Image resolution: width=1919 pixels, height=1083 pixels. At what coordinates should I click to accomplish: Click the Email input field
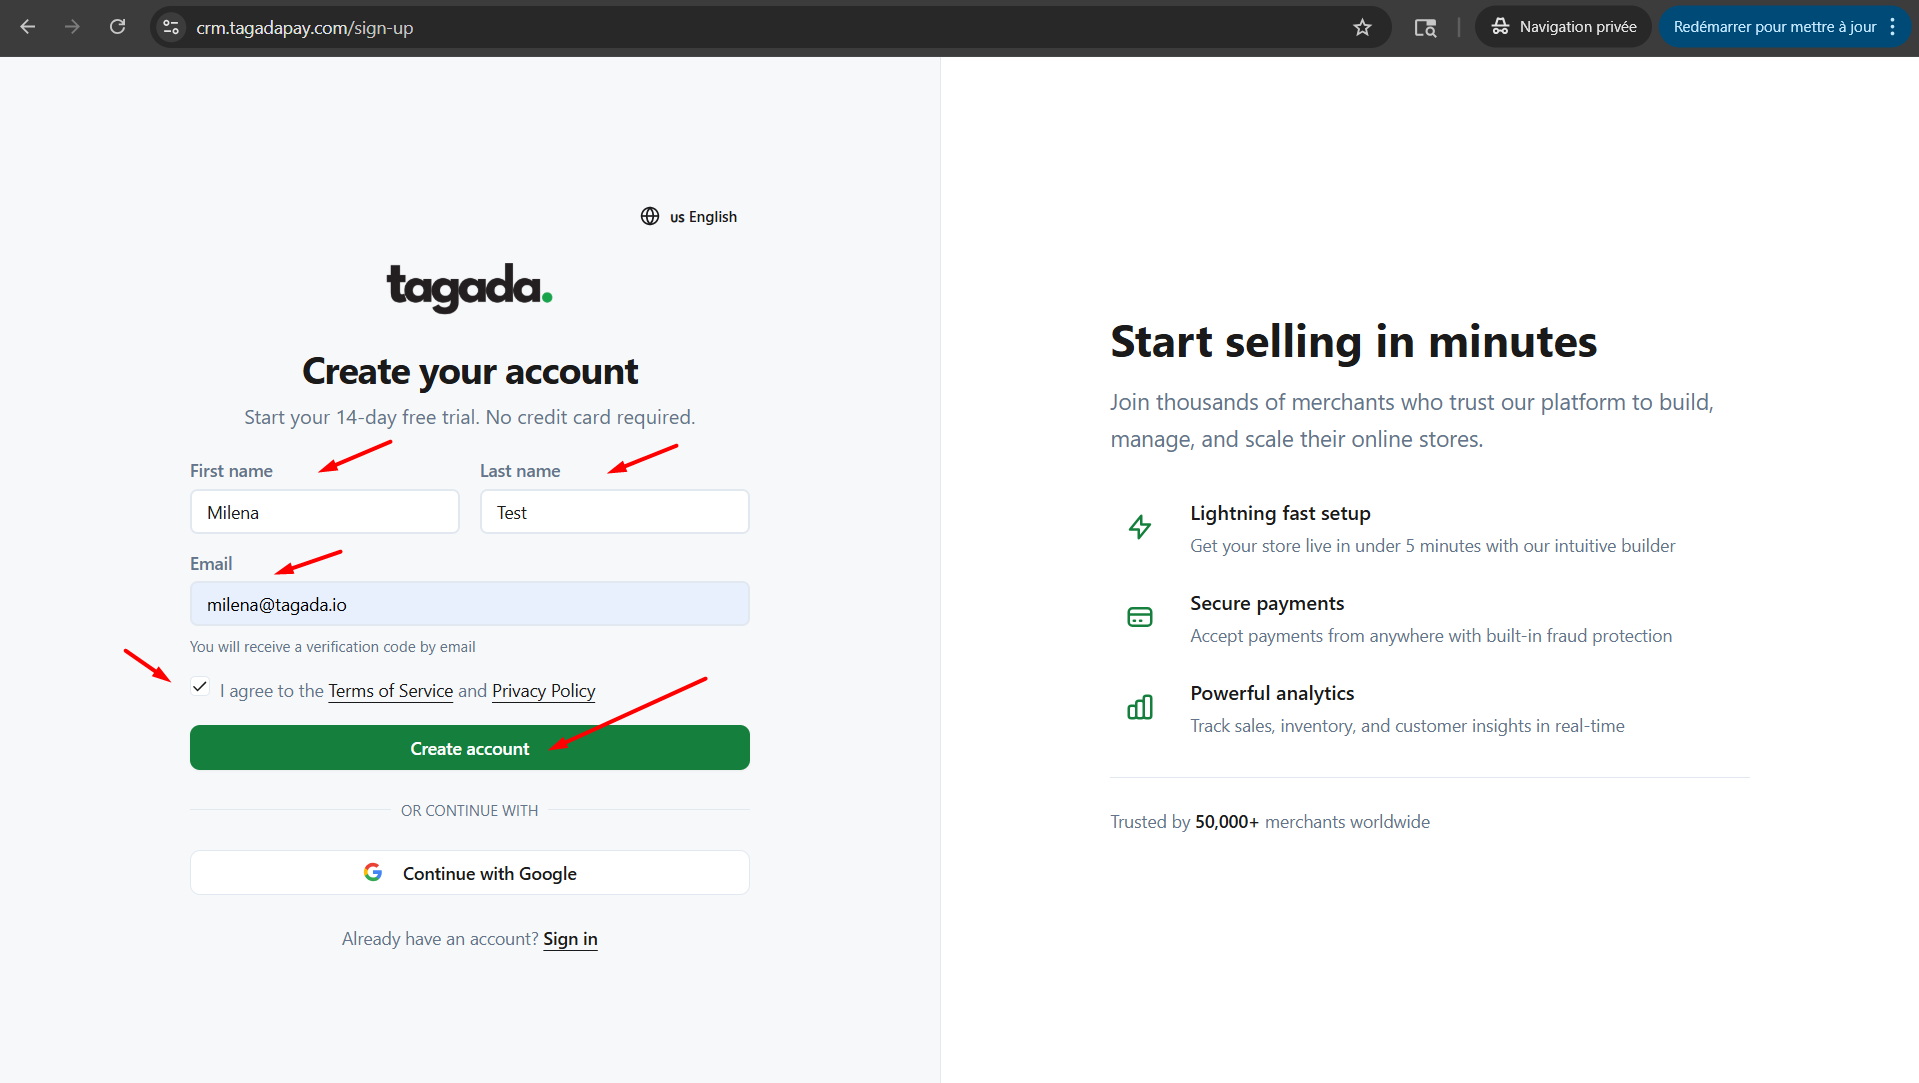(x=469, y=604)
